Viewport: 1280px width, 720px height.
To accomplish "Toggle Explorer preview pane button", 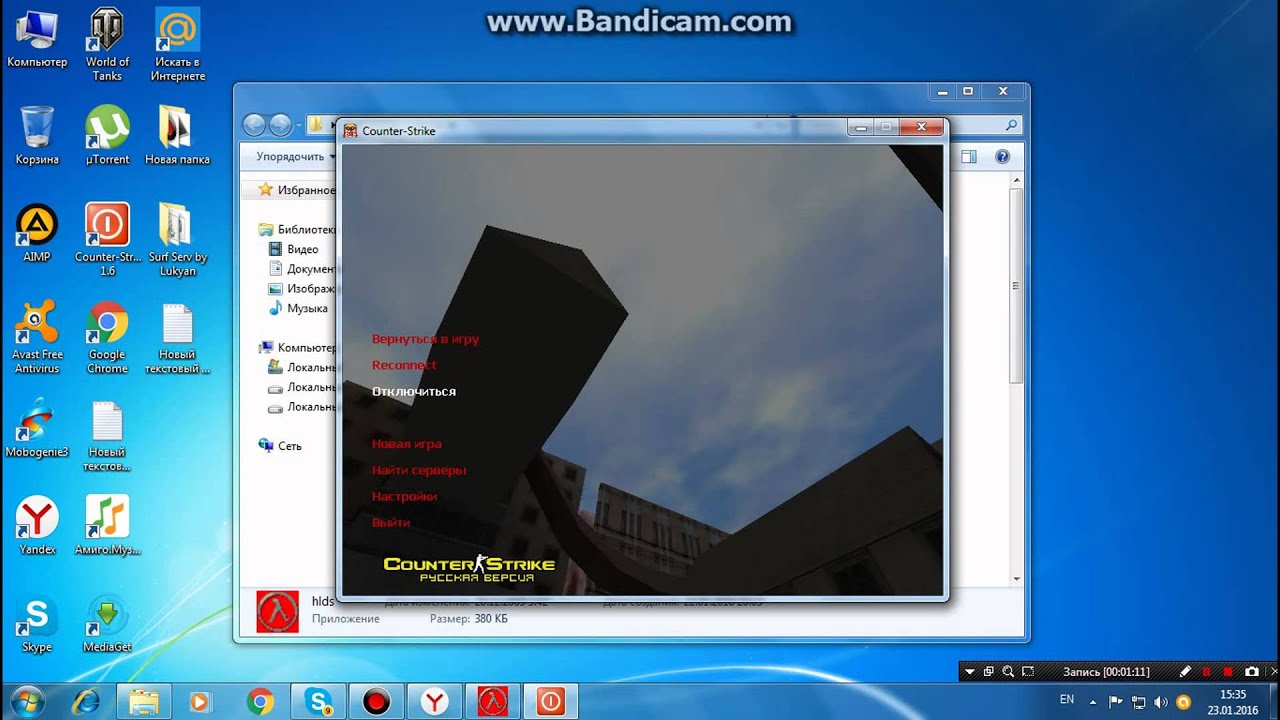I will click(968, 156).
